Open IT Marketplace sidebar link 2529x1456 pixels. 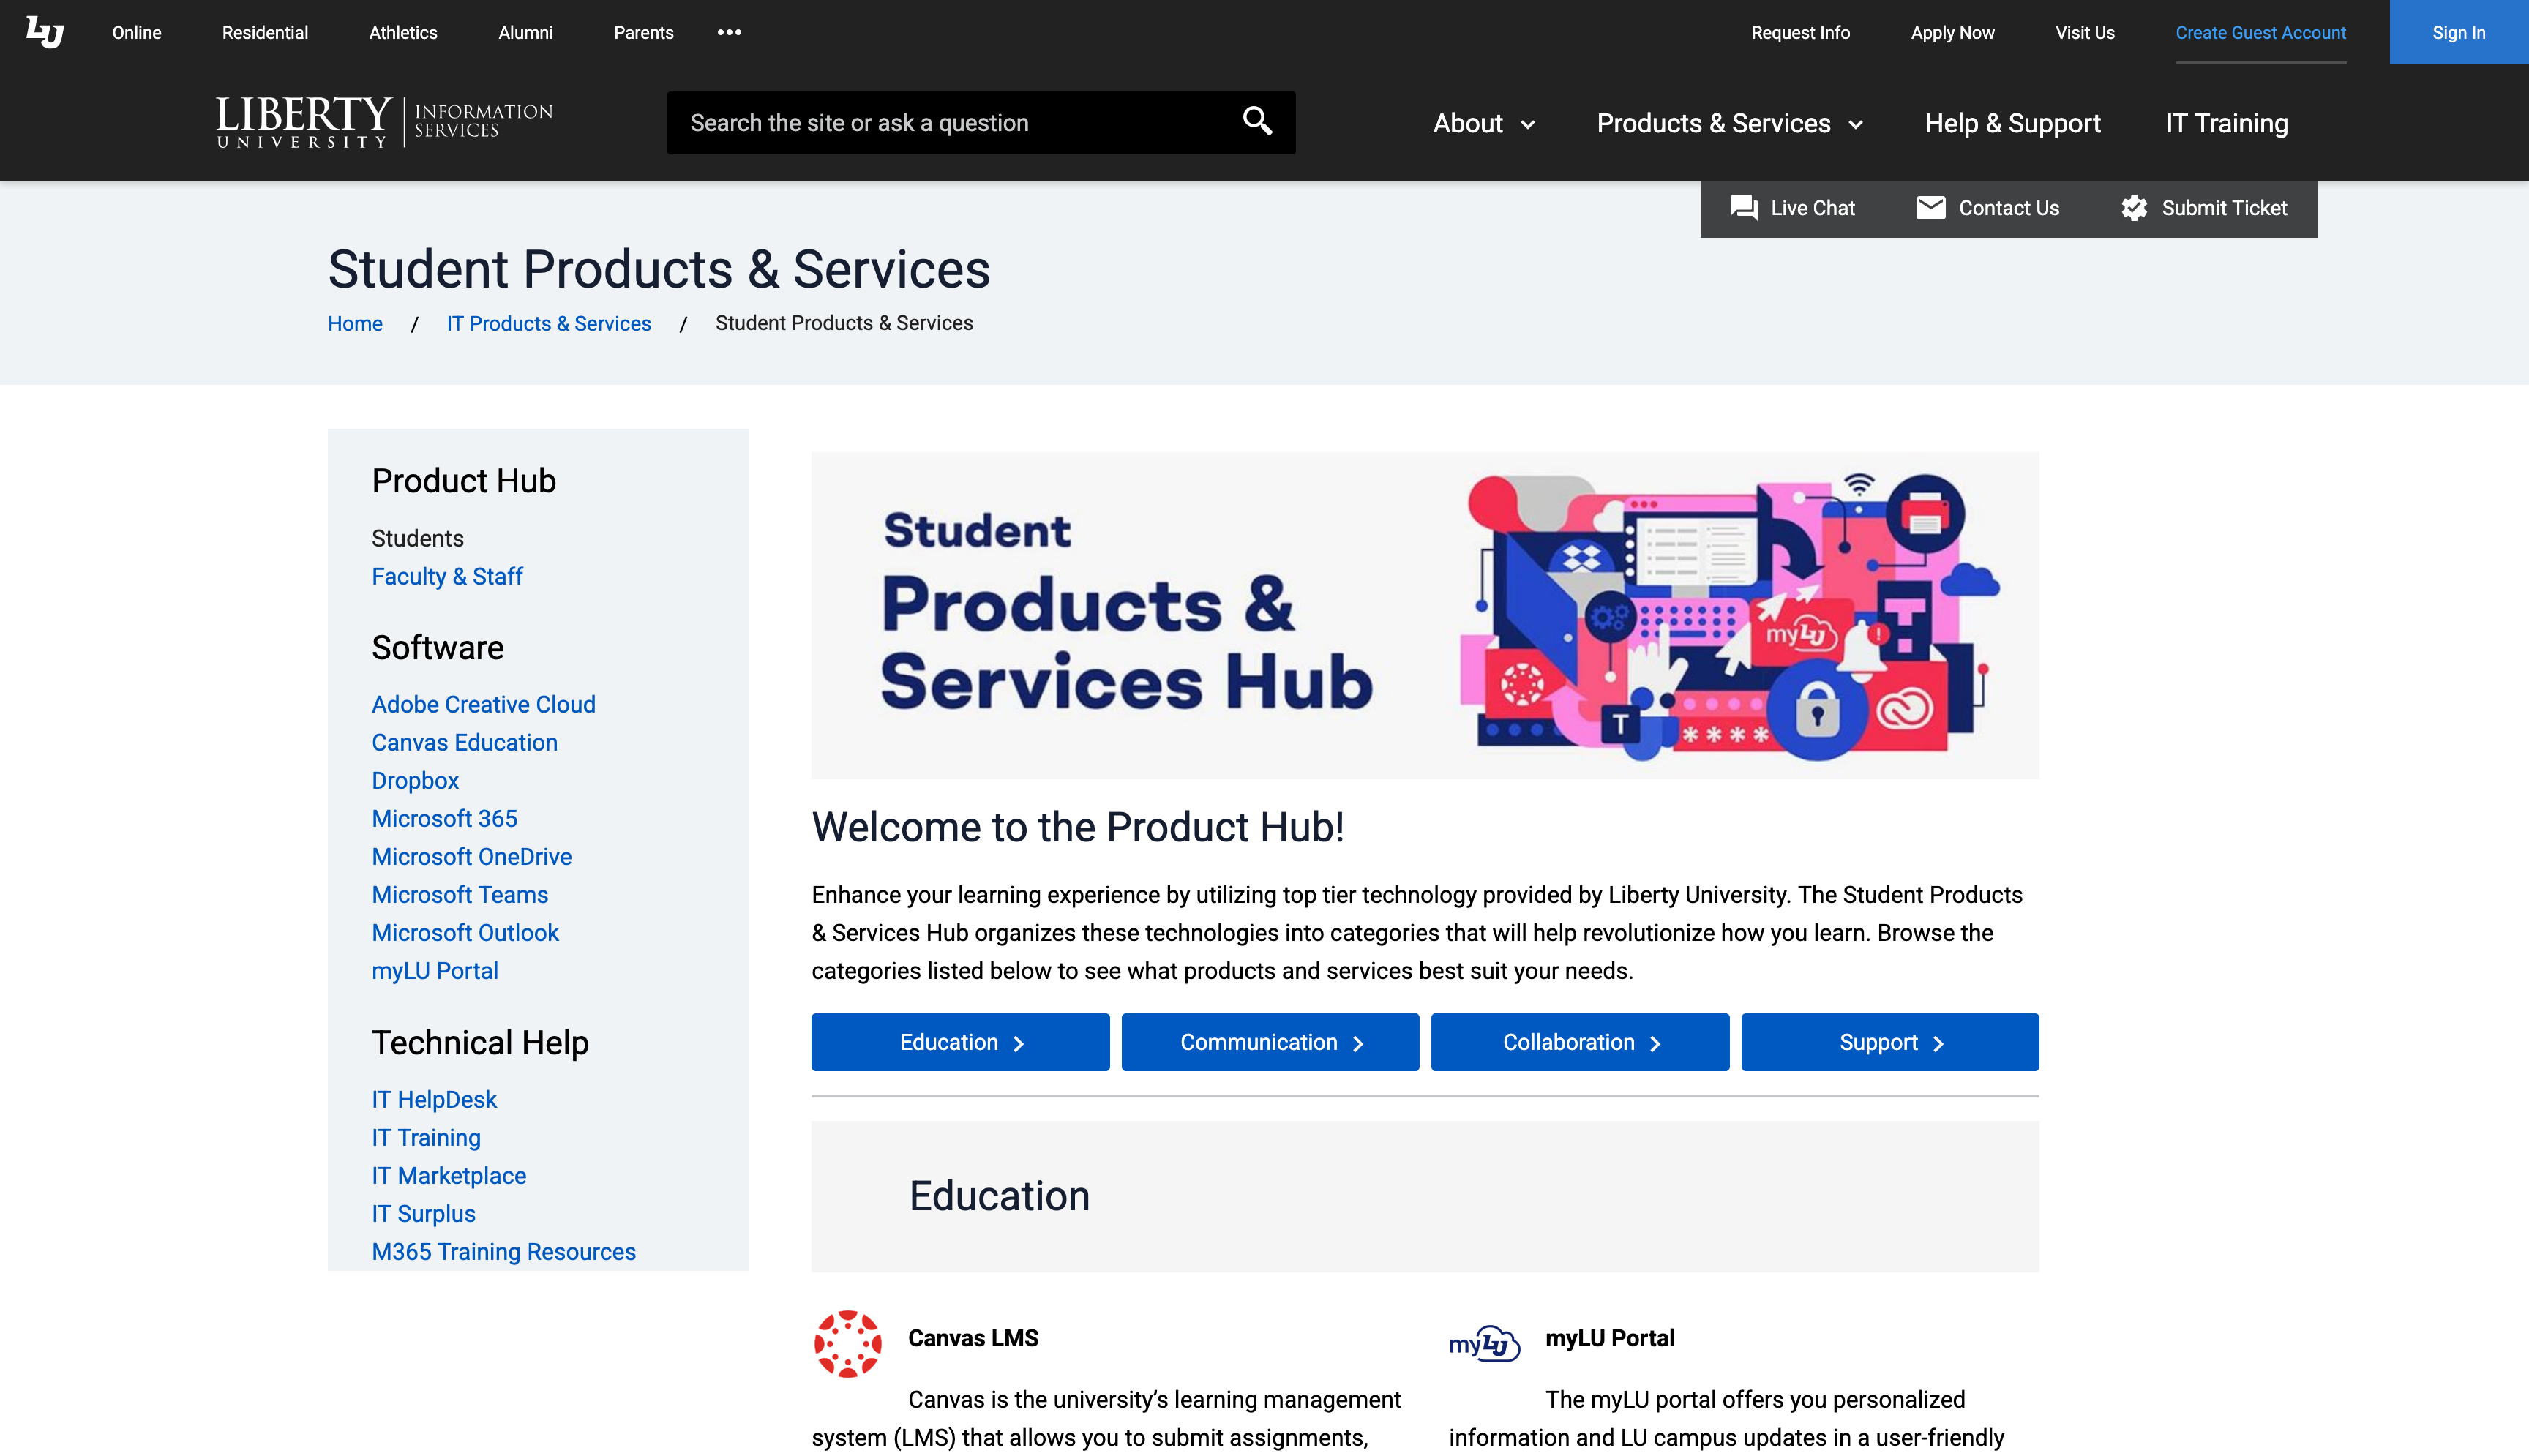449,1175
